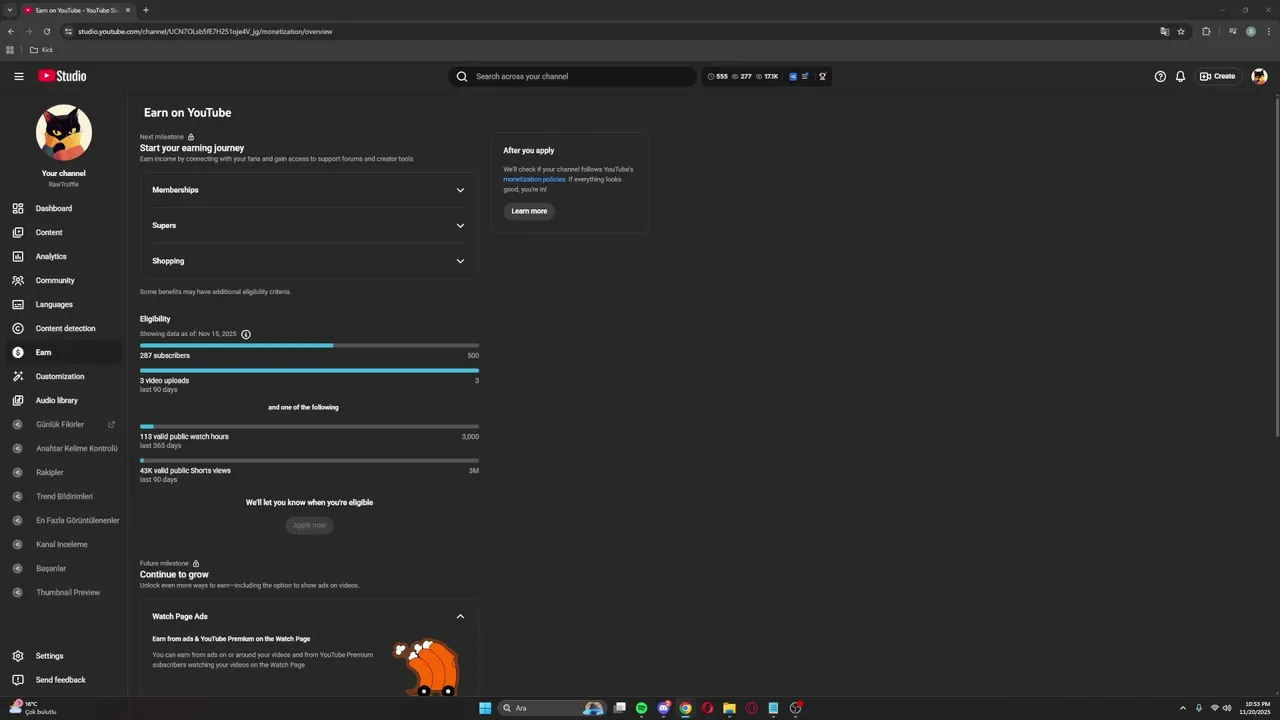Click the Windows taskbar search box
Viewport: 1280px width, 720px height.
pos(554,708)
